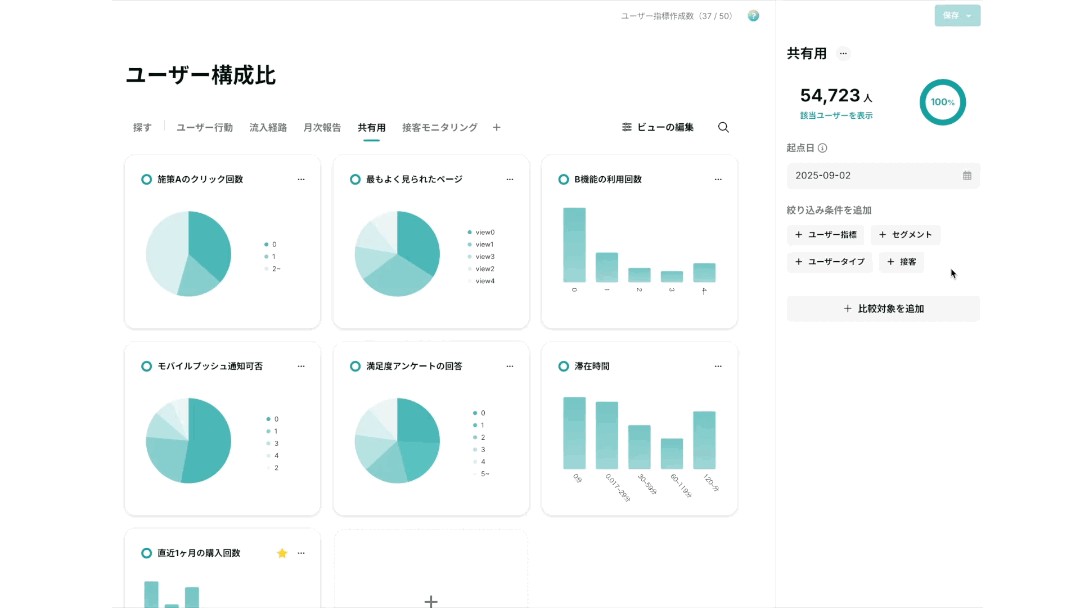
Task: Click the info icon beside 起点日
Action: (x=822, y=148)
